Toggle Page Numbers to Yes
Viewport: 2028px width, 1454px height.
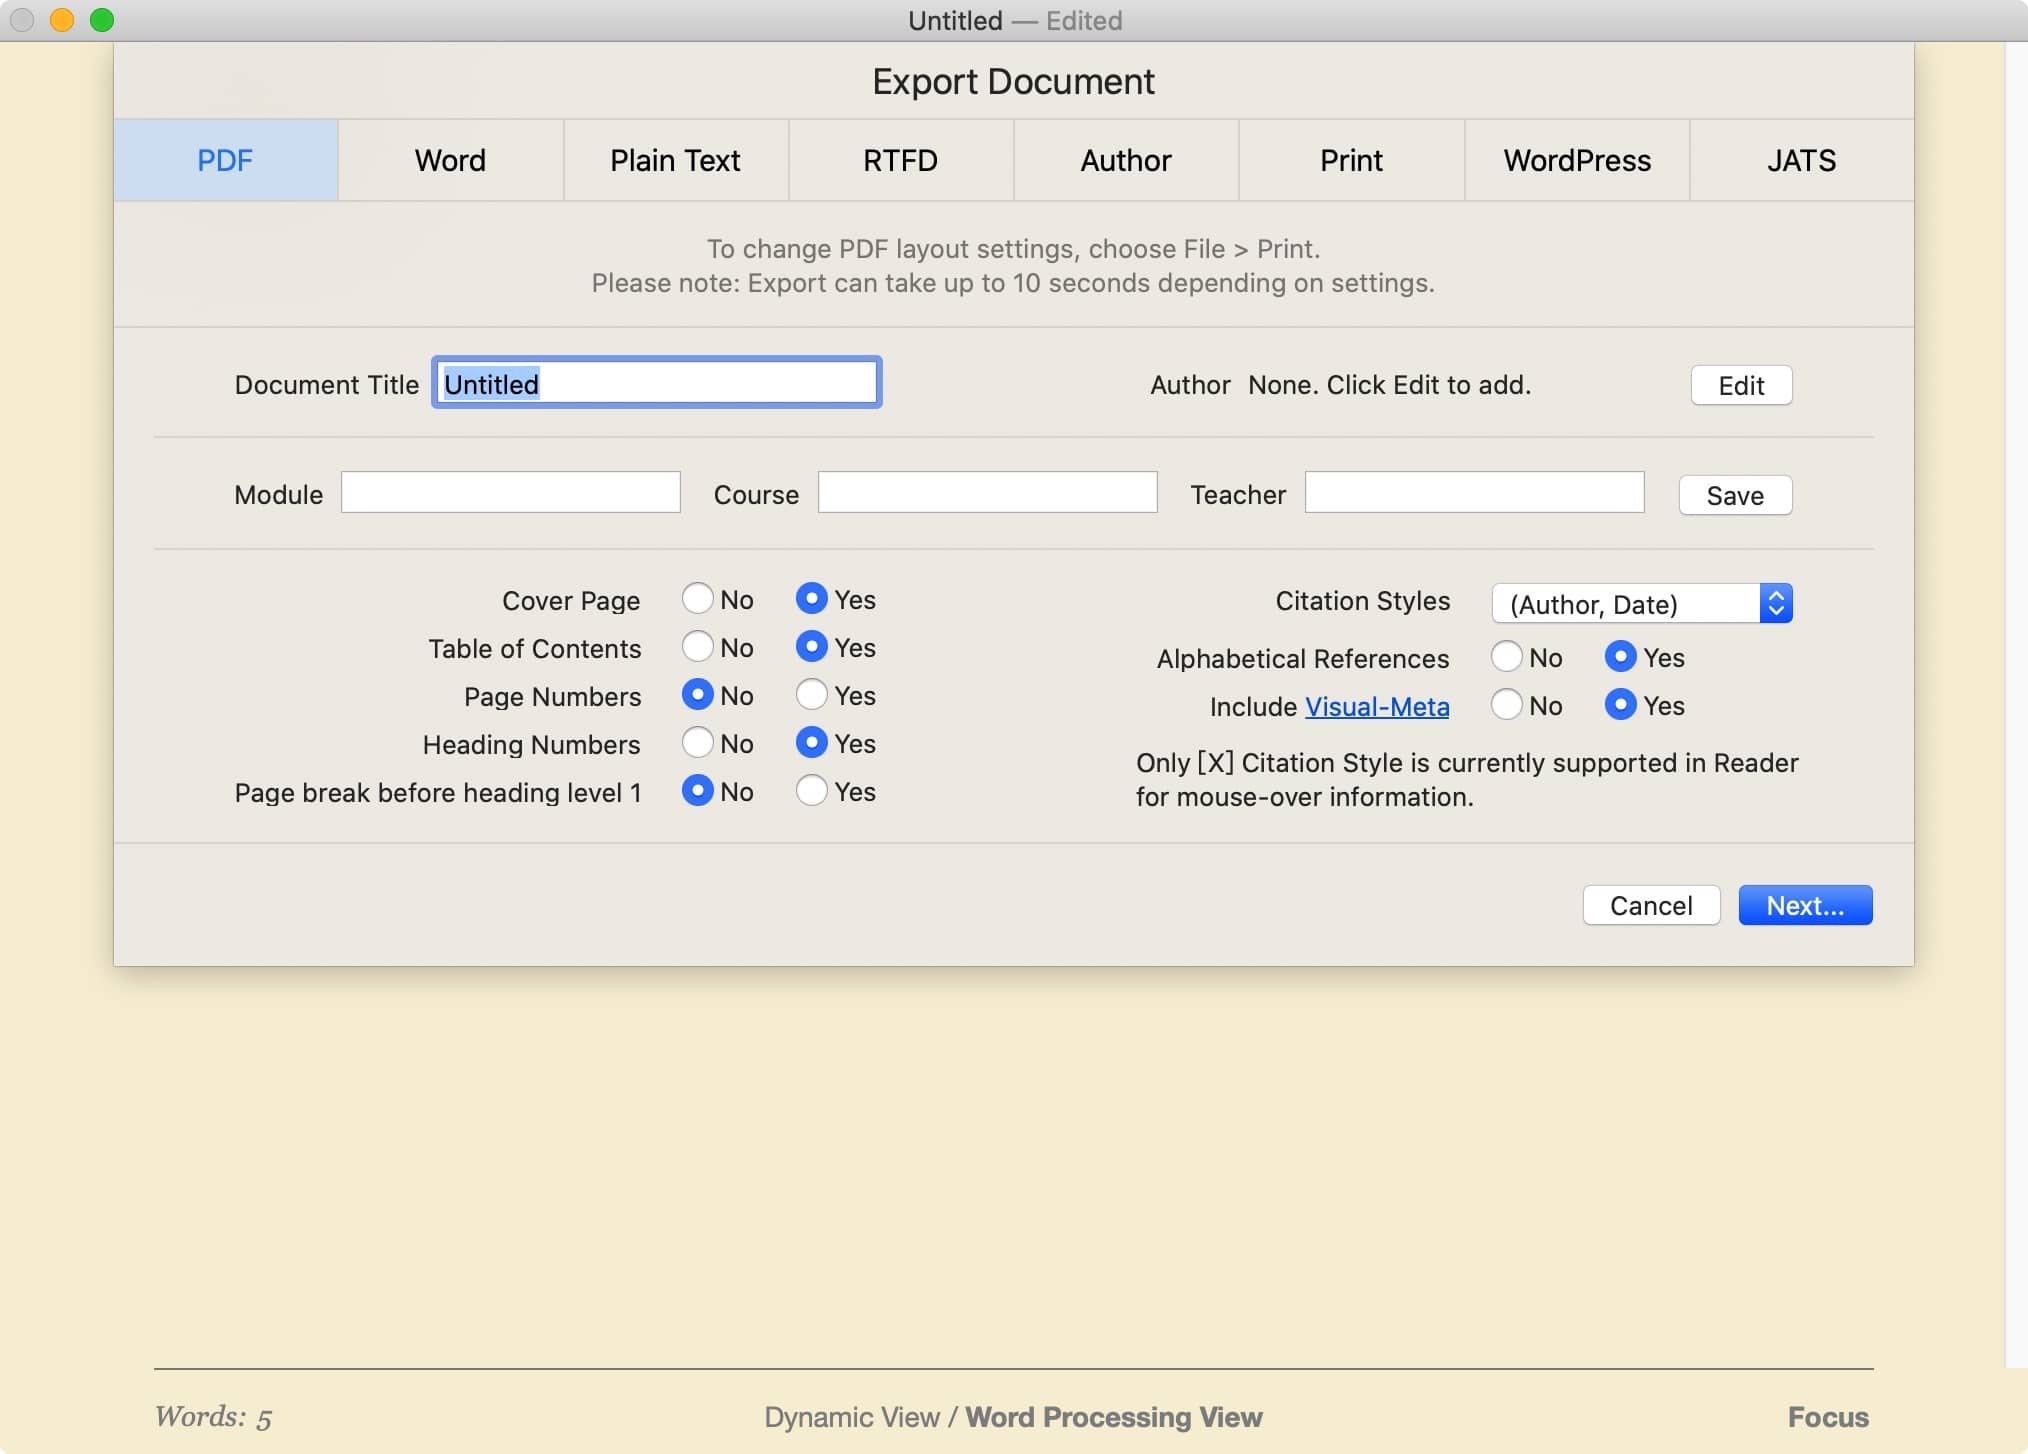(810, 694)
